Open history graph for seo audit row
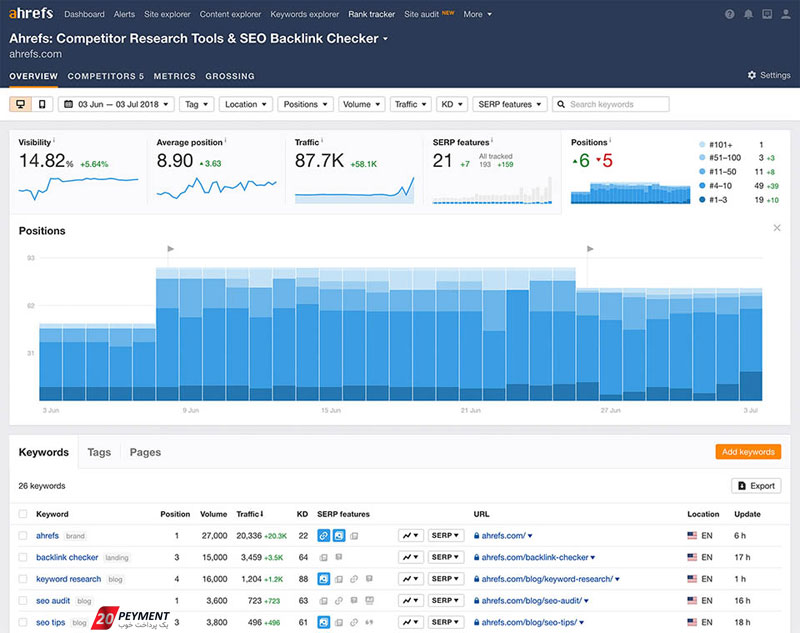The width and height of the screenshot is (800, 633). [410, 600]
